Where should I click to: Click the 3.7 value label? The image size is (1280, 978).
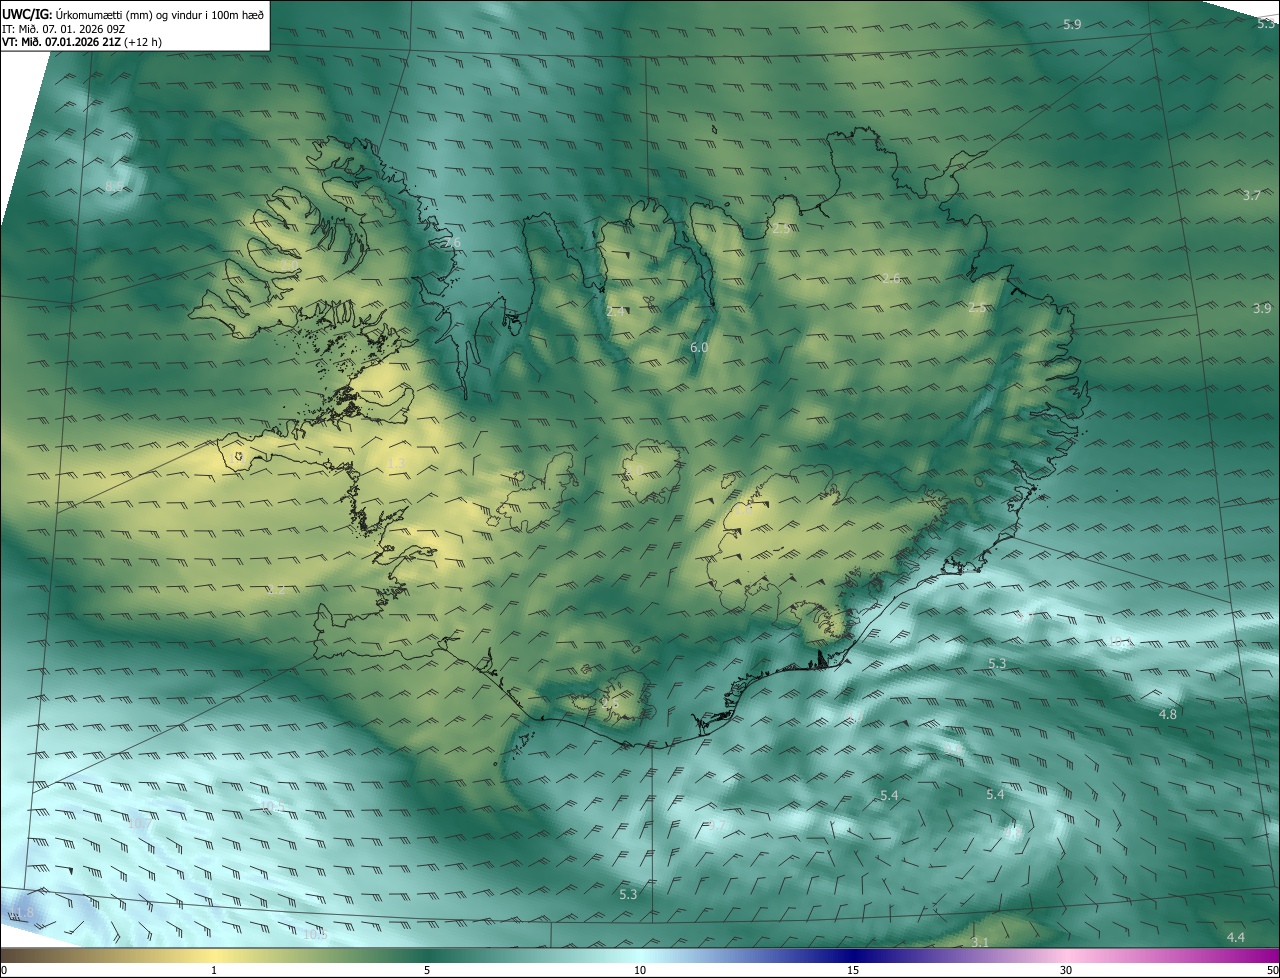pos(1252,195)
